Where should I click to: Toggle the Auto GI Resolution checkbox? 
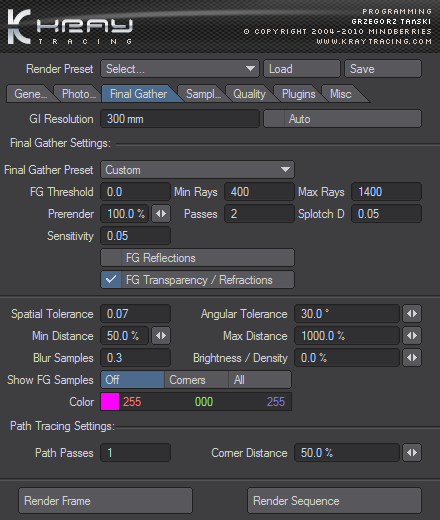pos(274,119)
